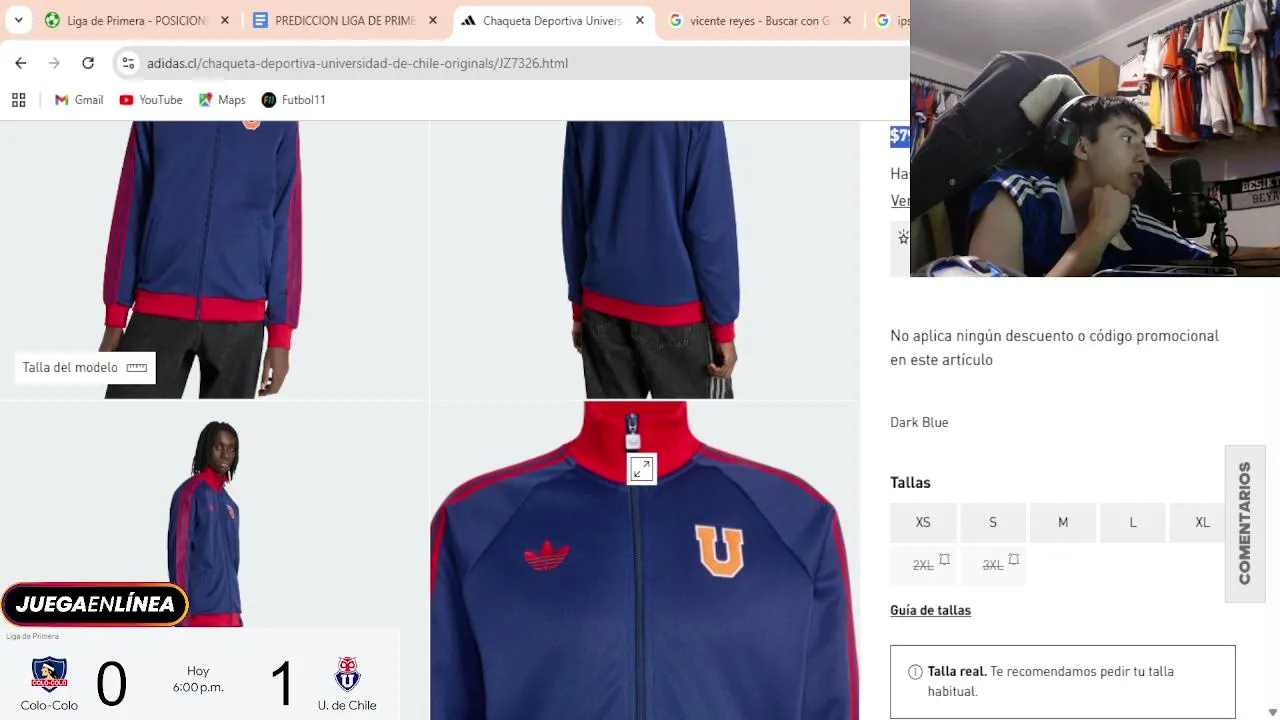
Task: Click the Talla del modelo button
Action: [85, 367]
